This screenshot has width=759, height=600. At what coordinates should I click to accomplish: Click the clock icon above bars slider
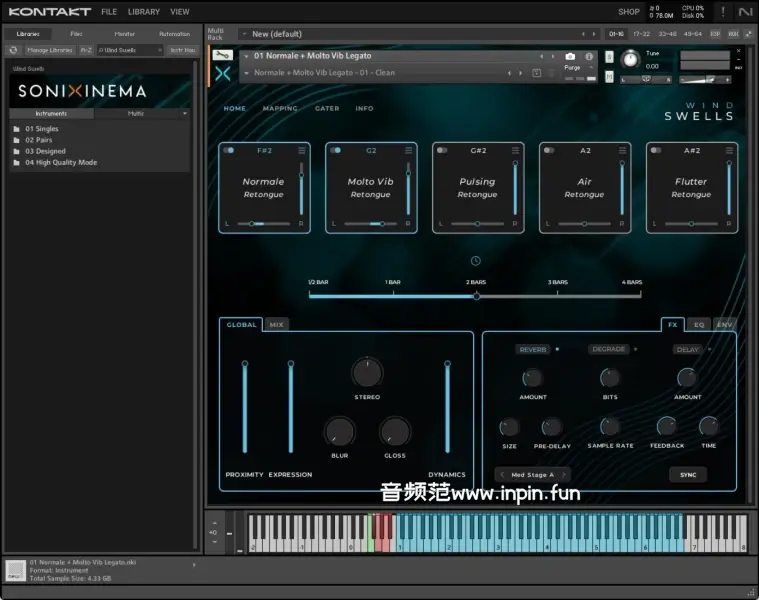point(476,261)
